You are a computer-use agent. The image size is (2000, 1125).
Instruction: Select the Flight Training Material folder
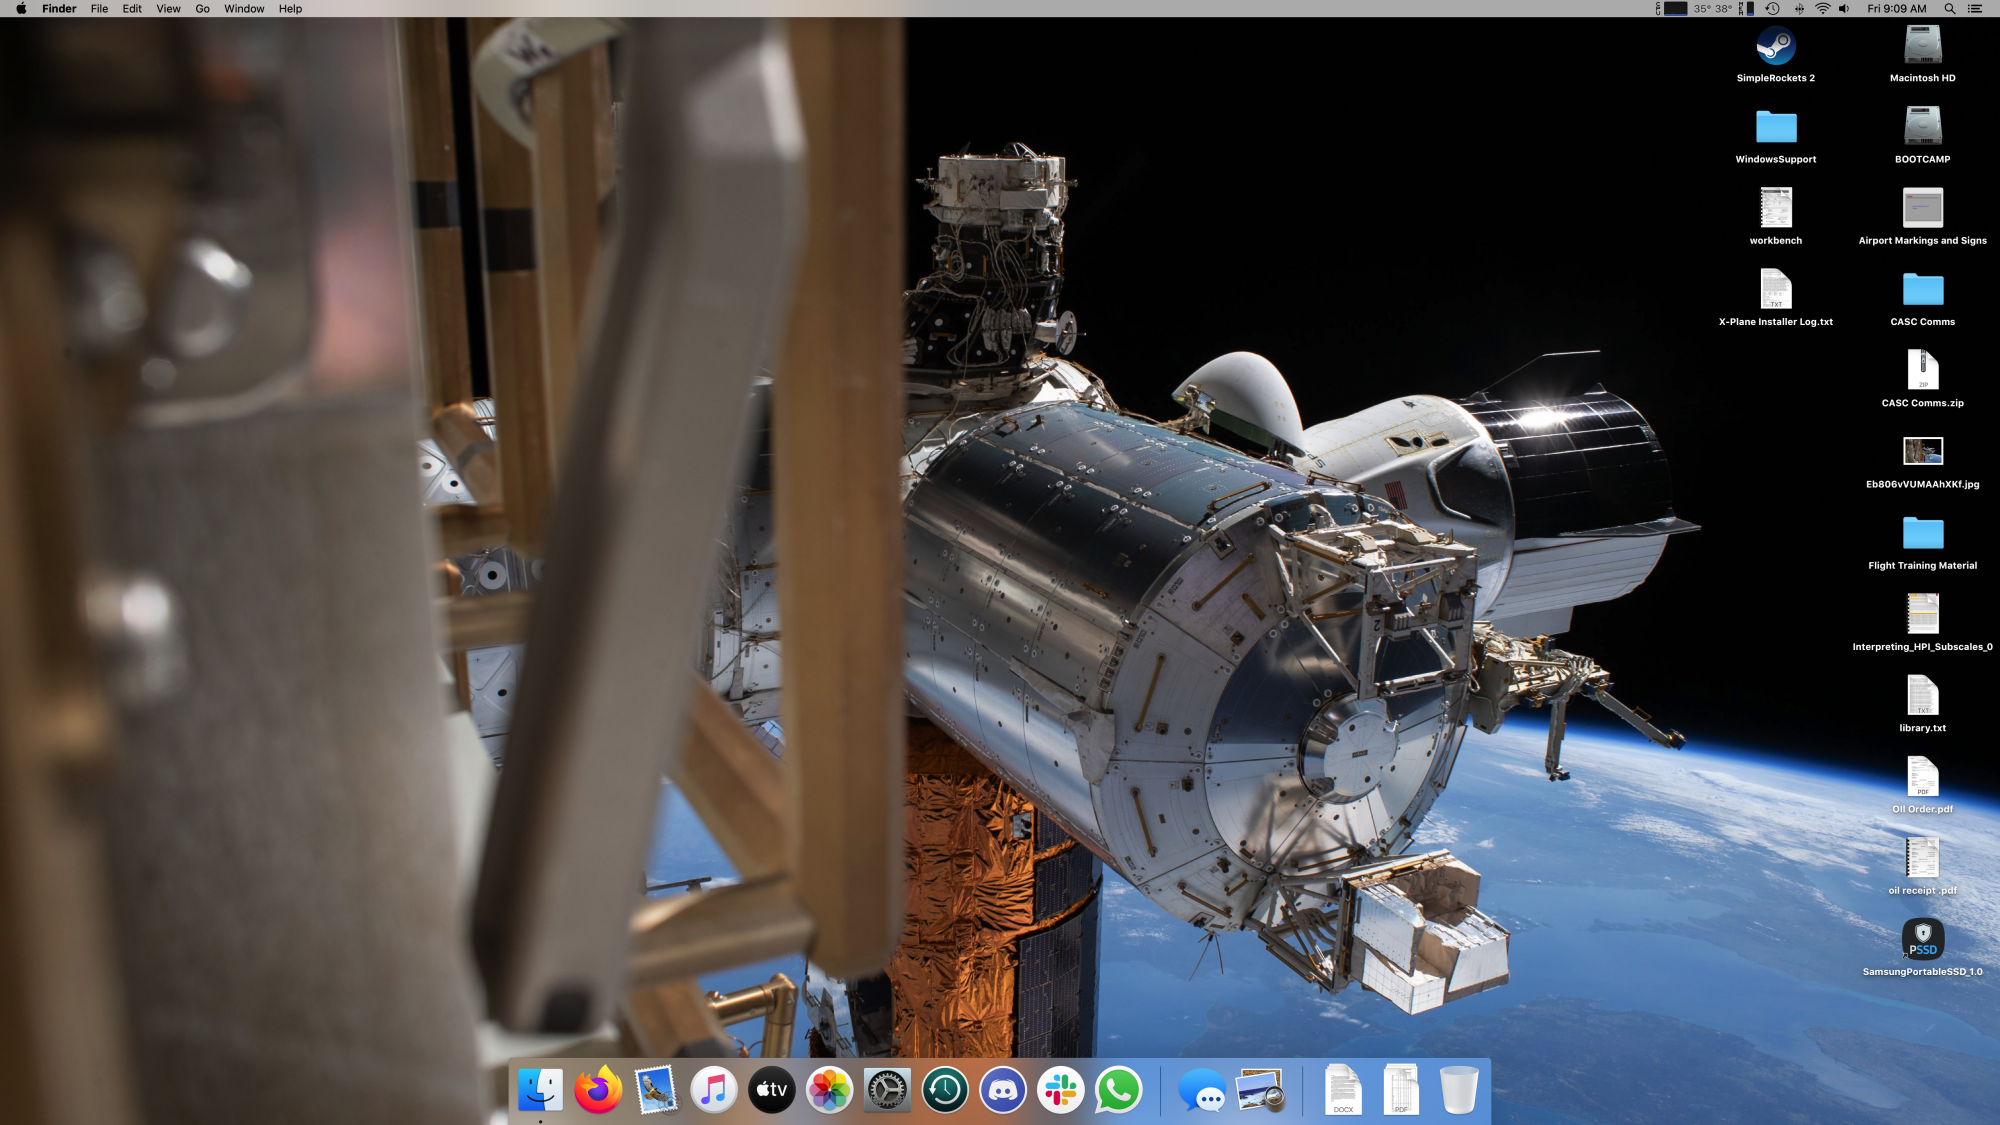1923,533
